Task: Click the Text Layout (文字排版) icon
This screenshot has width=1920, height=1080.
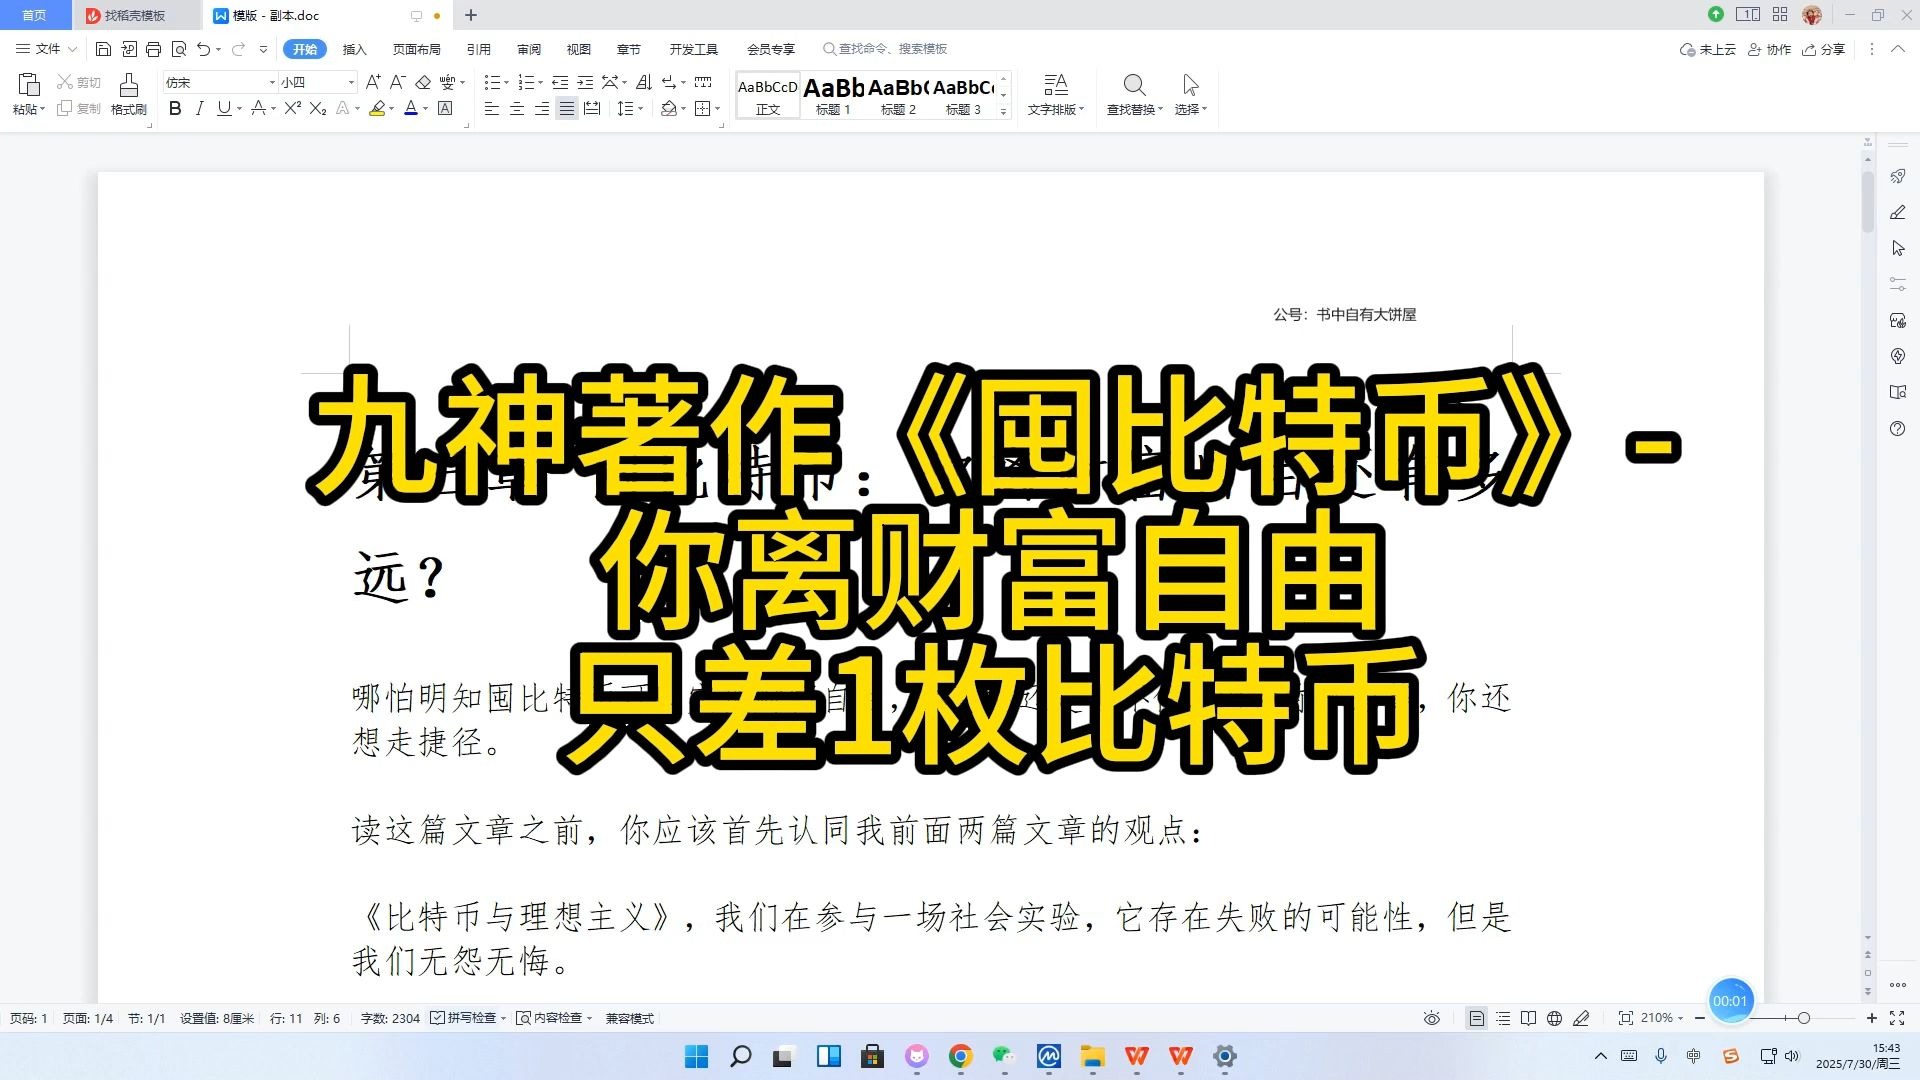Action: pyautogui.click(x=1056, y=85)
